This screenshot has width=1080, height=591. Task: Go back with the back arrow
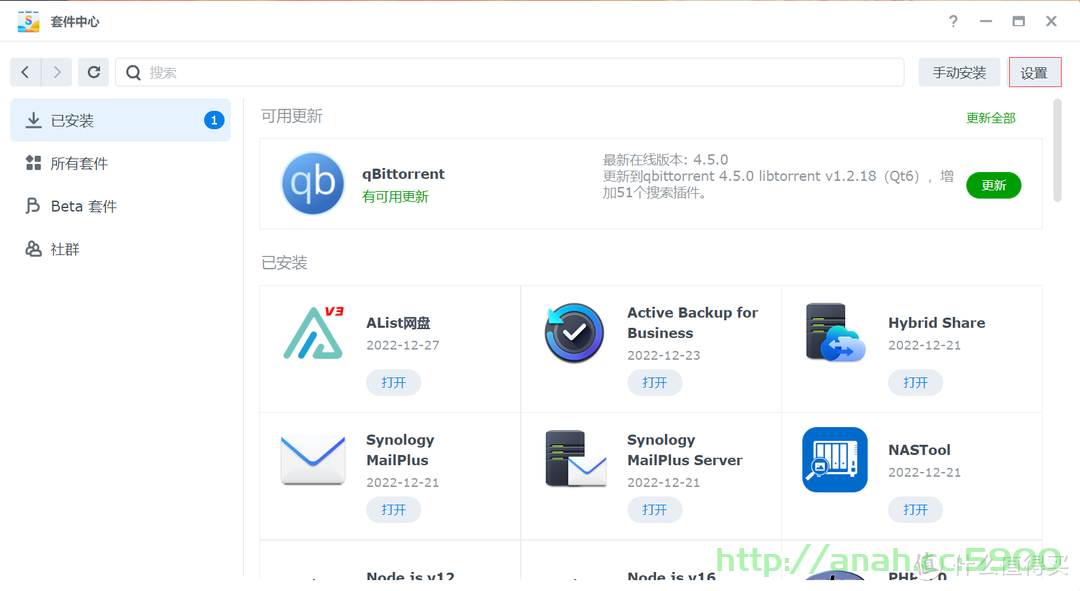[x=25, y=72]
